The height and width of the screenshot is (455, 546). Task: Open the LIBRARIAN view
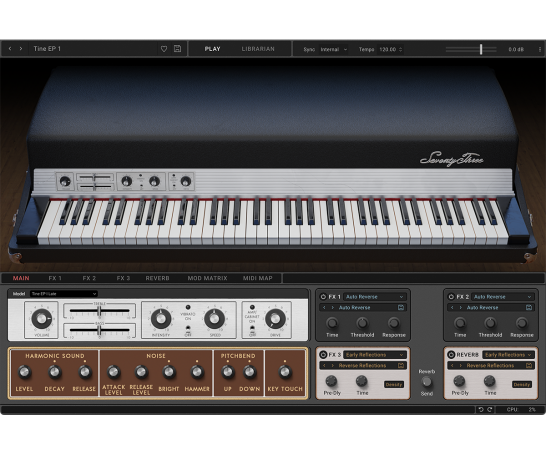pos(258,49)
